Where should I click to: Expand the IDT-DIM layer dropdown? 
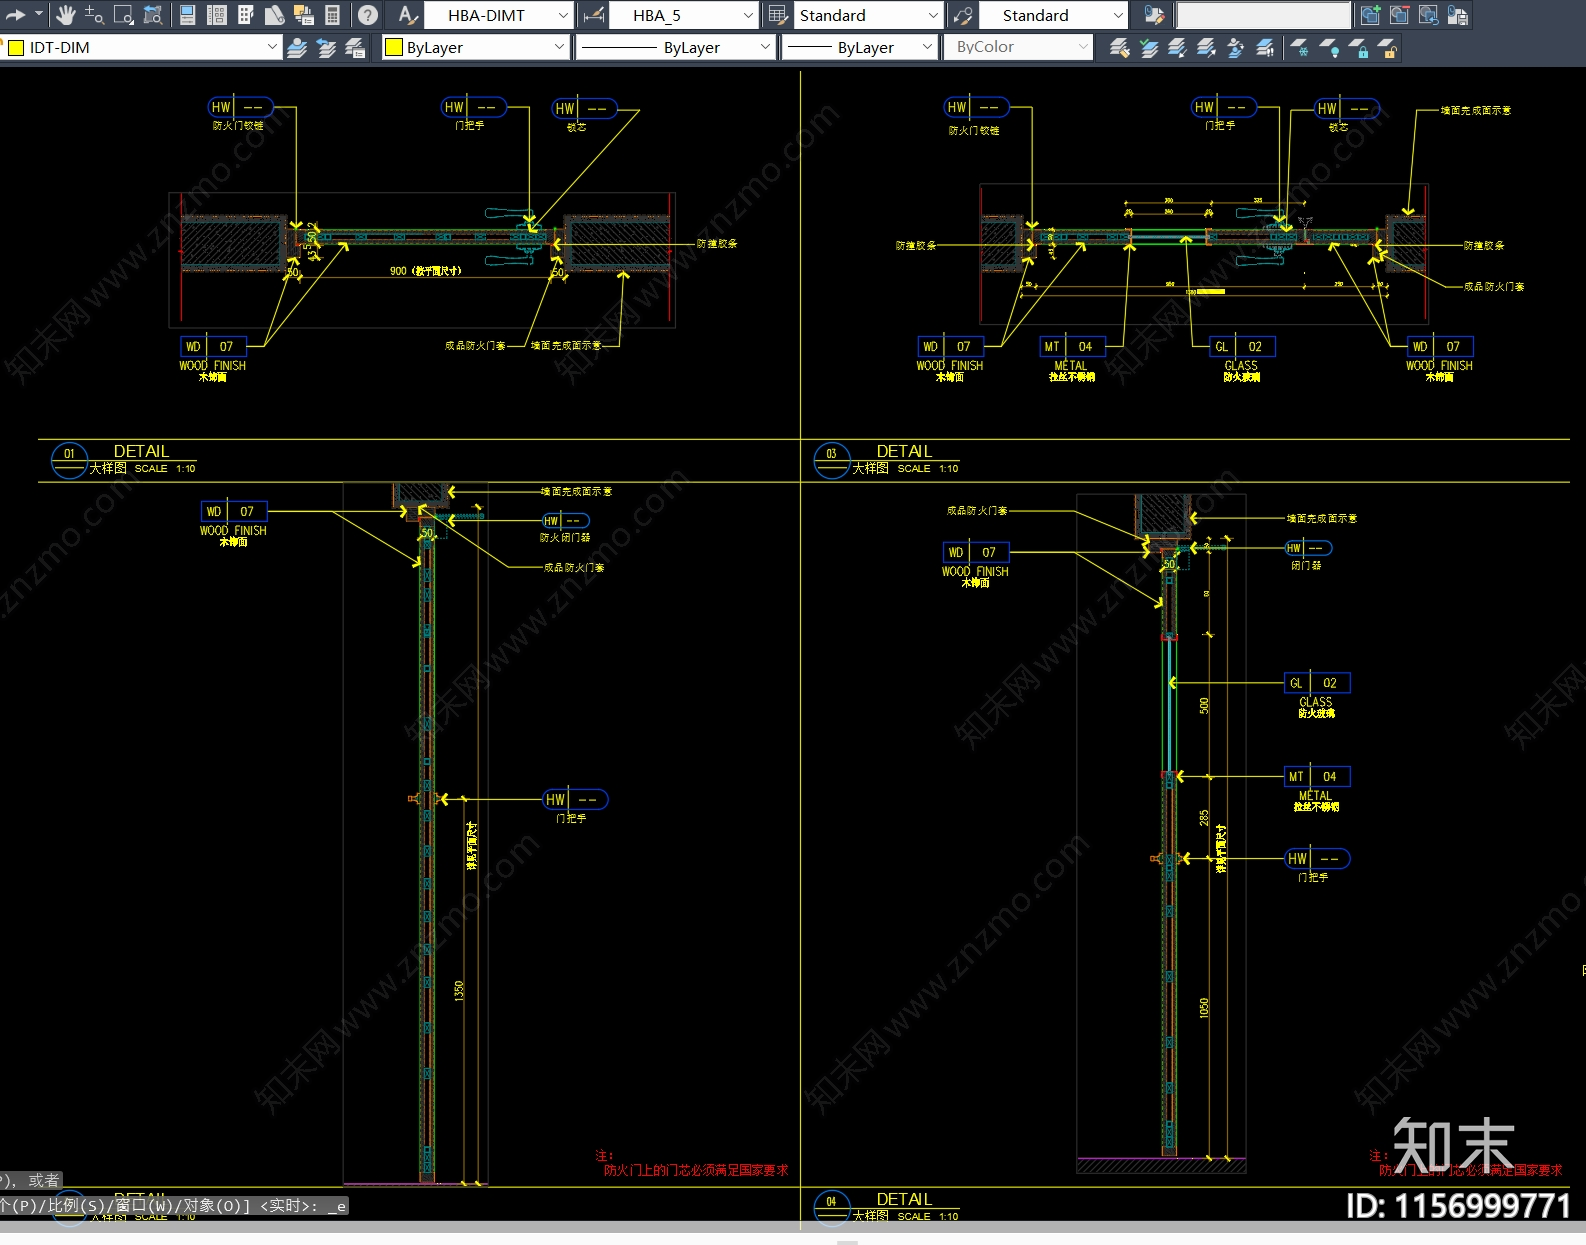pyautogui.click(x=272, y=47)
